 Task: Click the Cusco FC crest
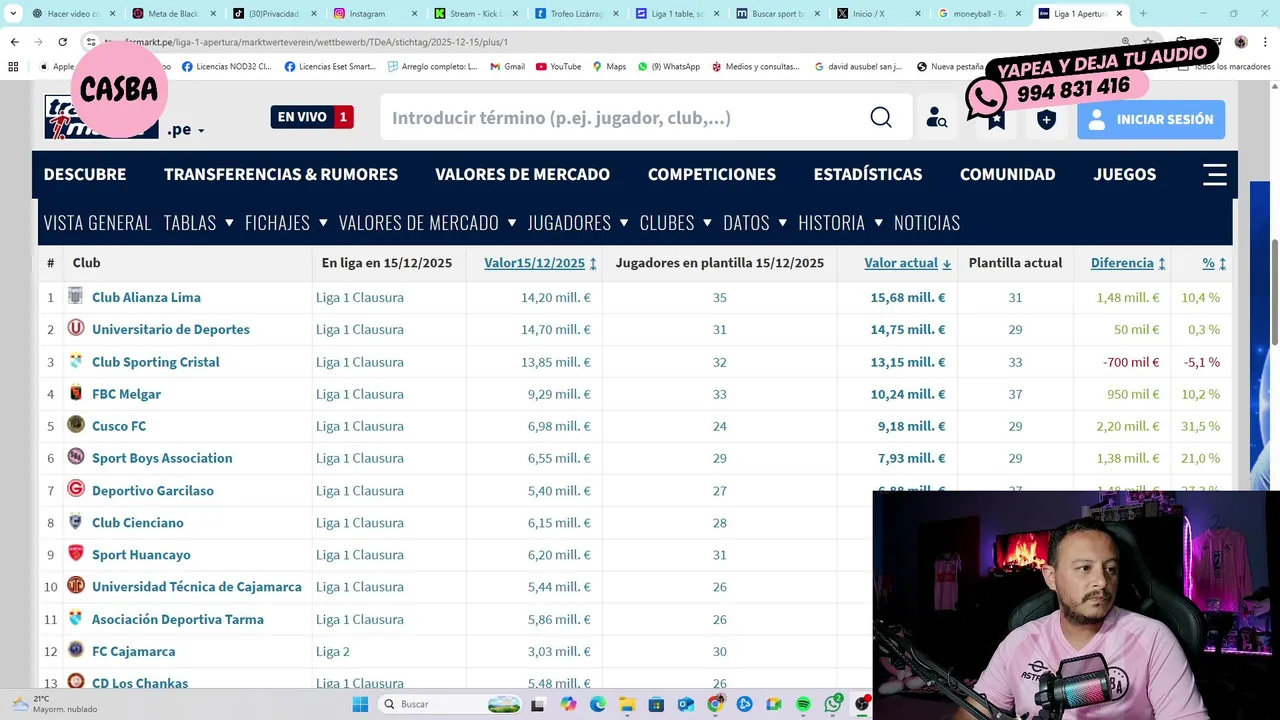point(76,425)
